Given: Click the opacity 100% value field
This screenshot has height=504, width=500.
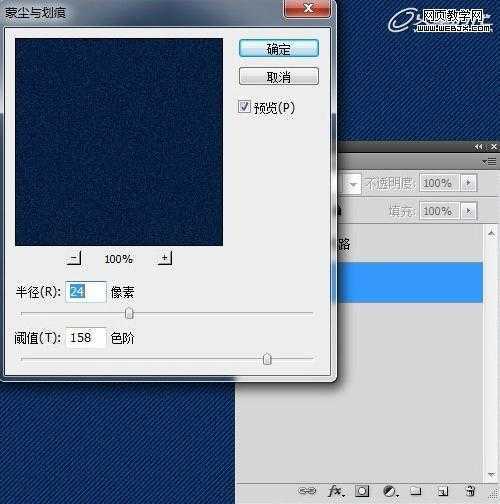Looking at the screenshot, I should (439, 183).
